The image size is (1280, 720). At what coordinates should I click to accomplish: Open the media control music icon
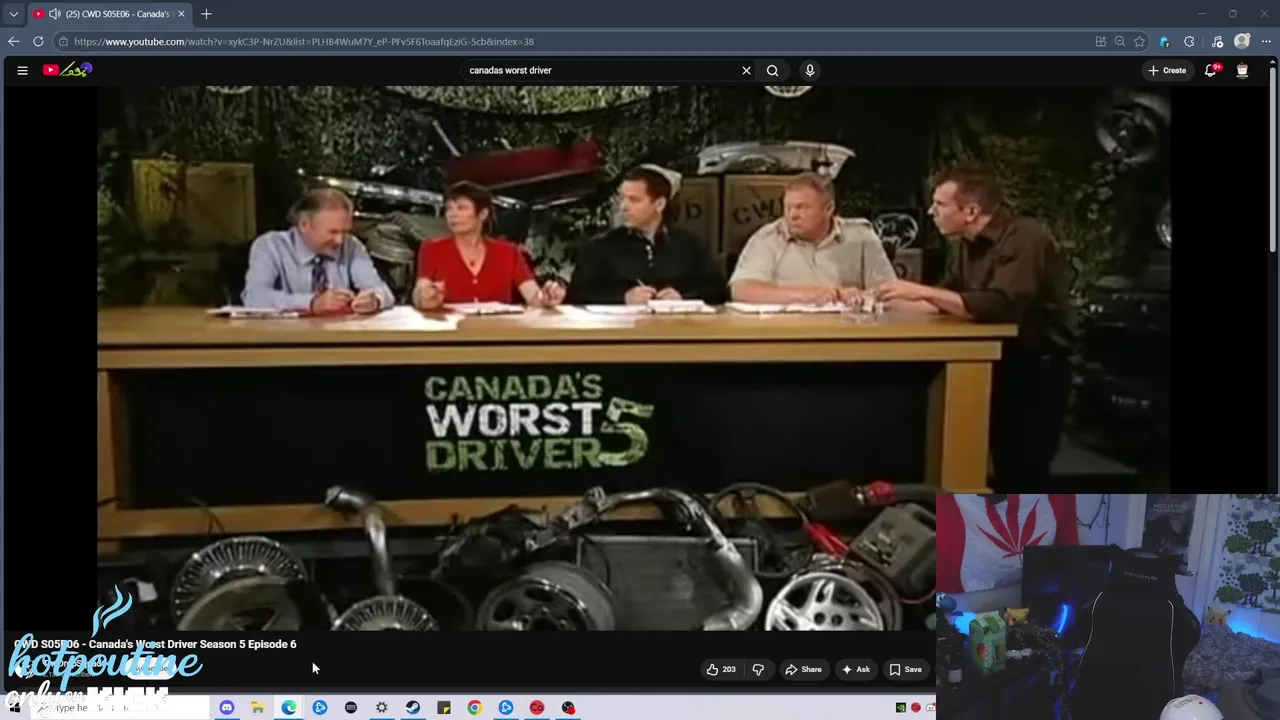coord(1217,42)
